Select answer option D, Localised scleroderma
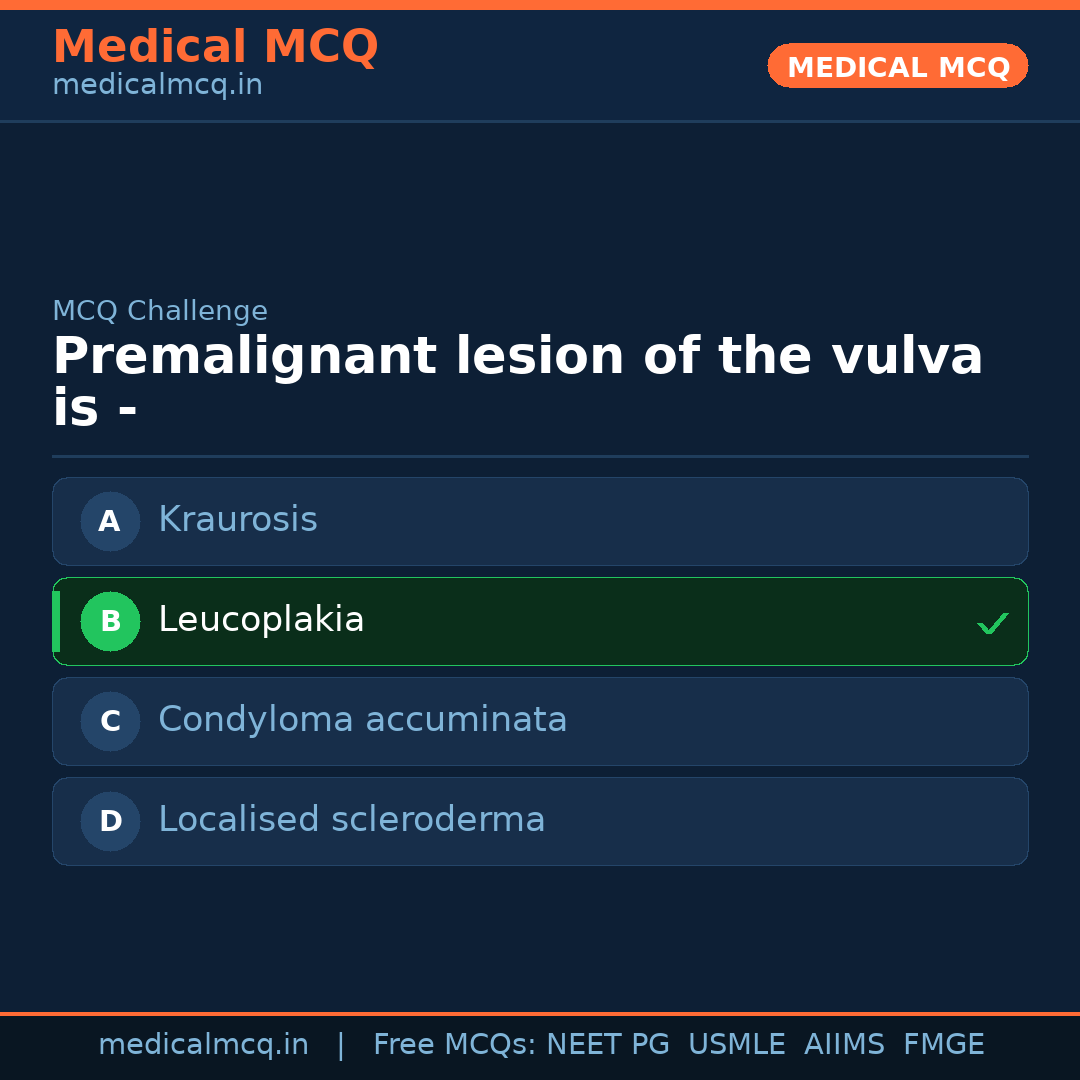Screen dimensions: 1080x1080 [540, 821]
